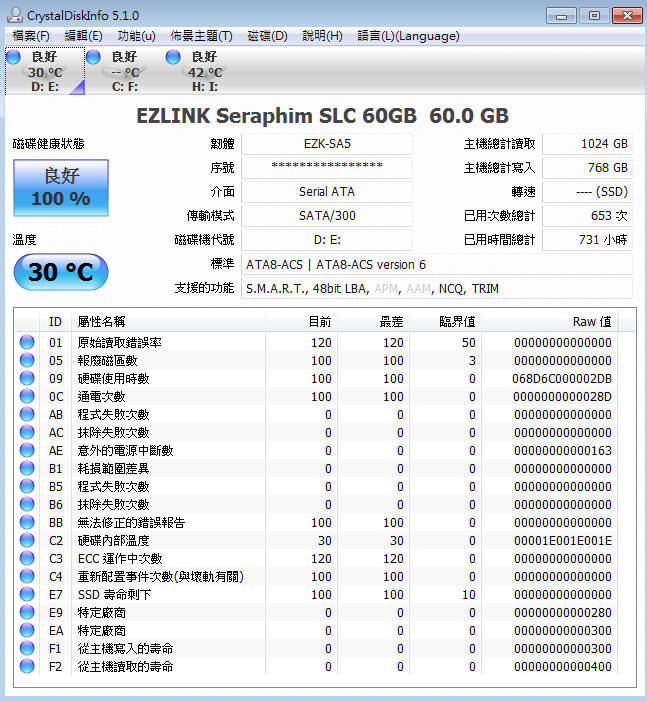Open the 佈景主題(T) menu

[x=201, y=36]
